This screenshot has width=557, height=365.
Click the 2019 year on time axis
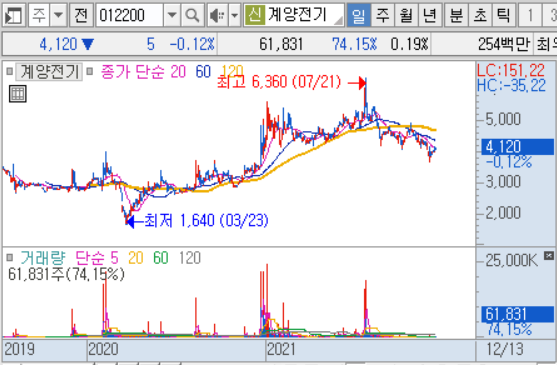click(x=20, y=349)
